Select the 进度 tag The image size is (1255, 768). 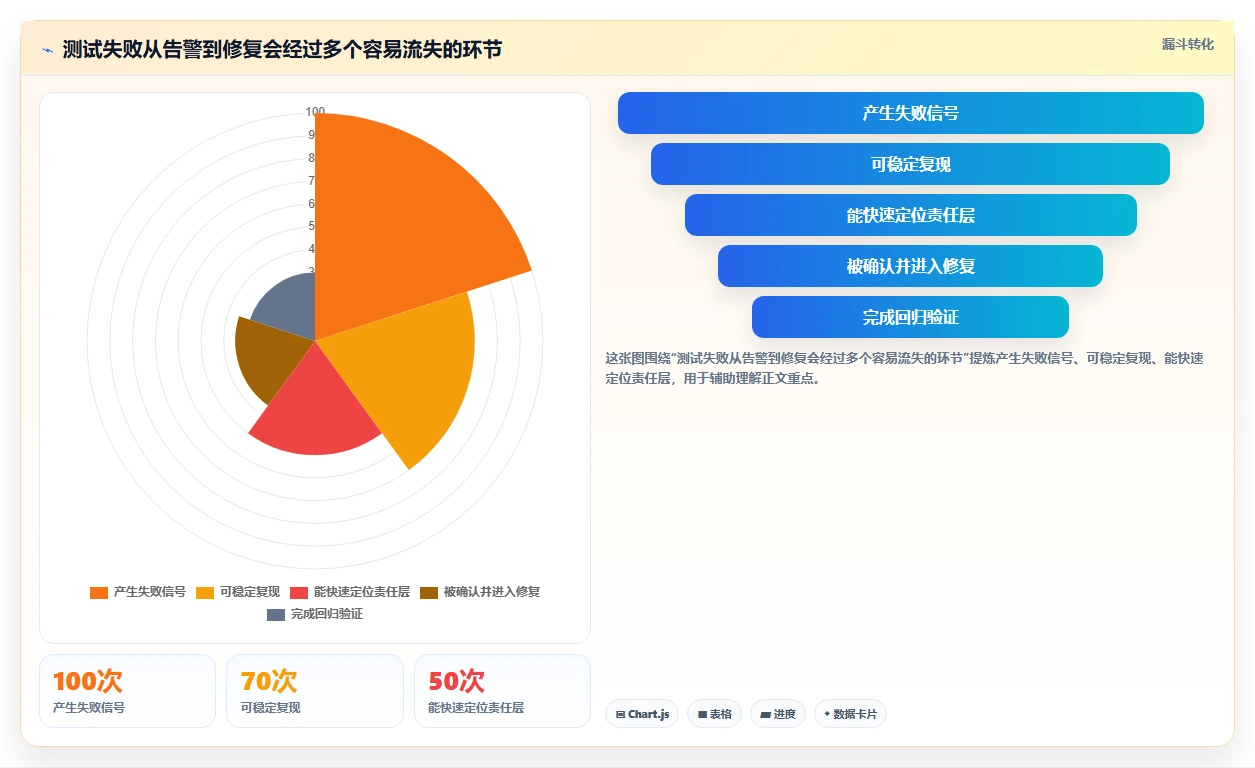tap(778, 714)
